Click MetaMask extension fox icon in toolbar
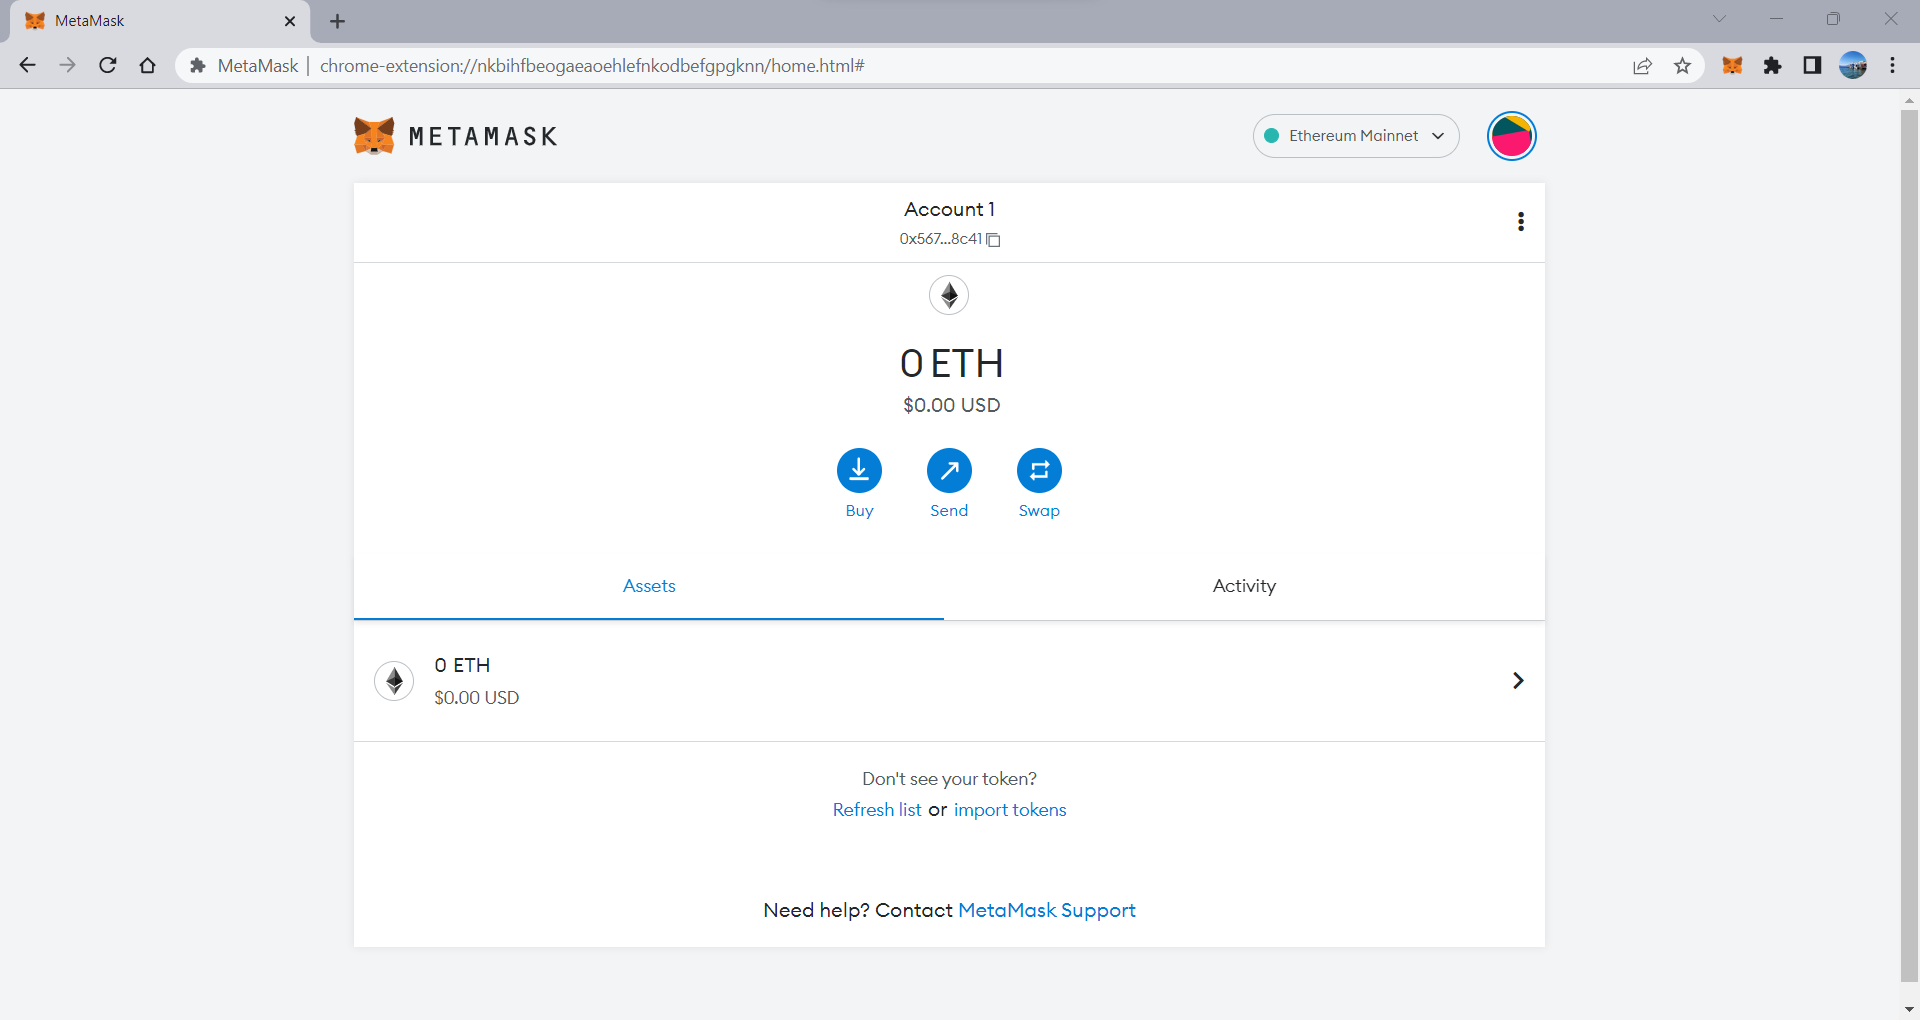 tap(1732, 66)
